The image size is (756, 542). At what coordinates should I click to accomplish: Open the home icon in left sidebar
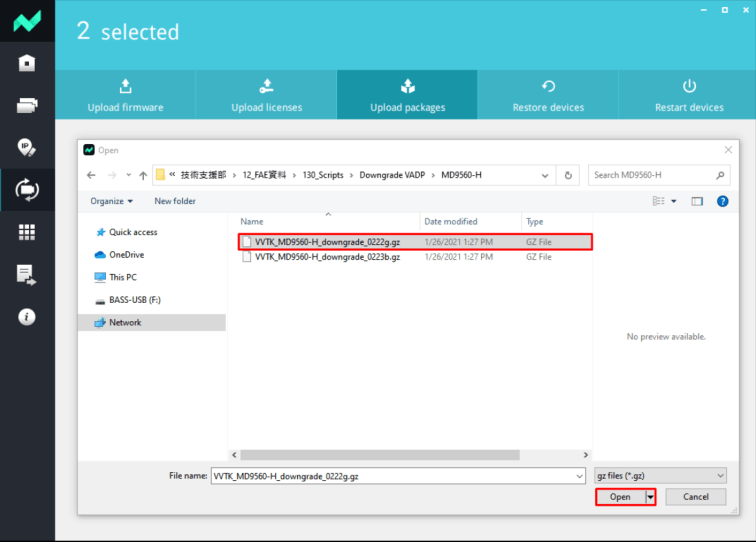coord(27,63)
